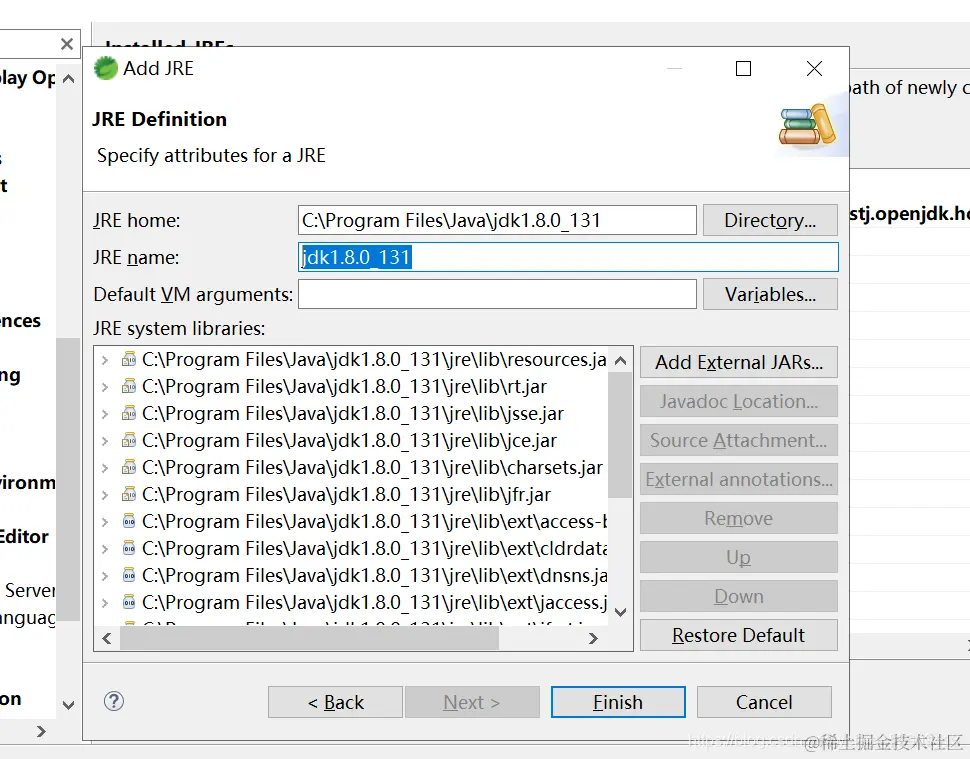Maximize the Add JRE dialog
This screenshot has width=970, height=759.
tap(744, 68)
